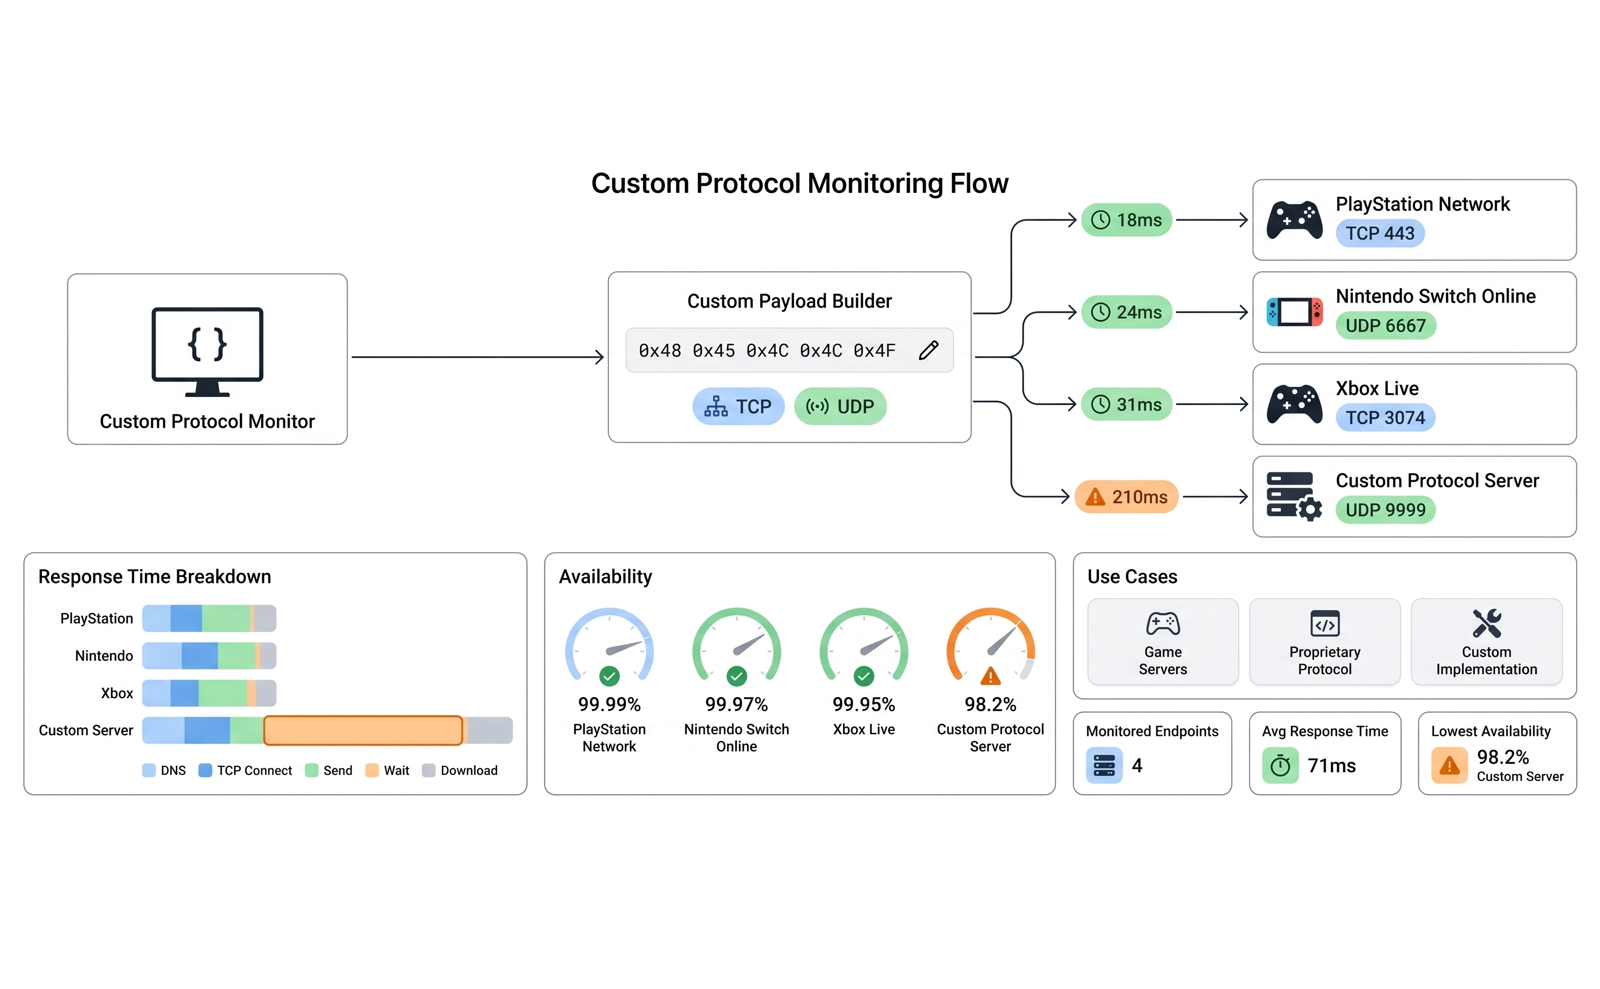This screenshot has width=1600, height=989.
Task: Click the UDP 6667 port badge
Action: (x=1386, y=325)
